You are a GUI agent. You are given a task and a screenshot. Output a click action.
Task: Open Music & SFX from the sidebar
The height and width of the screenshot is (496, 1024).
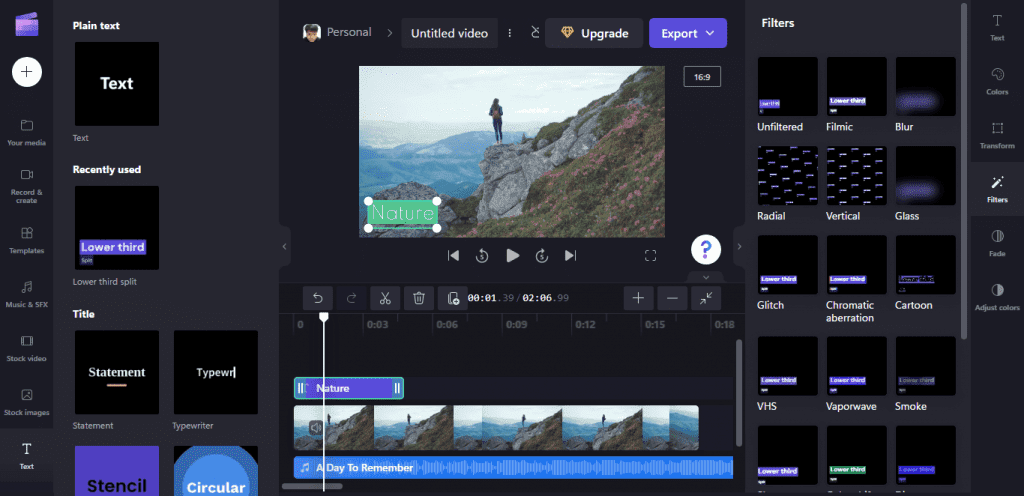pyautogui.click(x=27, y=294)
